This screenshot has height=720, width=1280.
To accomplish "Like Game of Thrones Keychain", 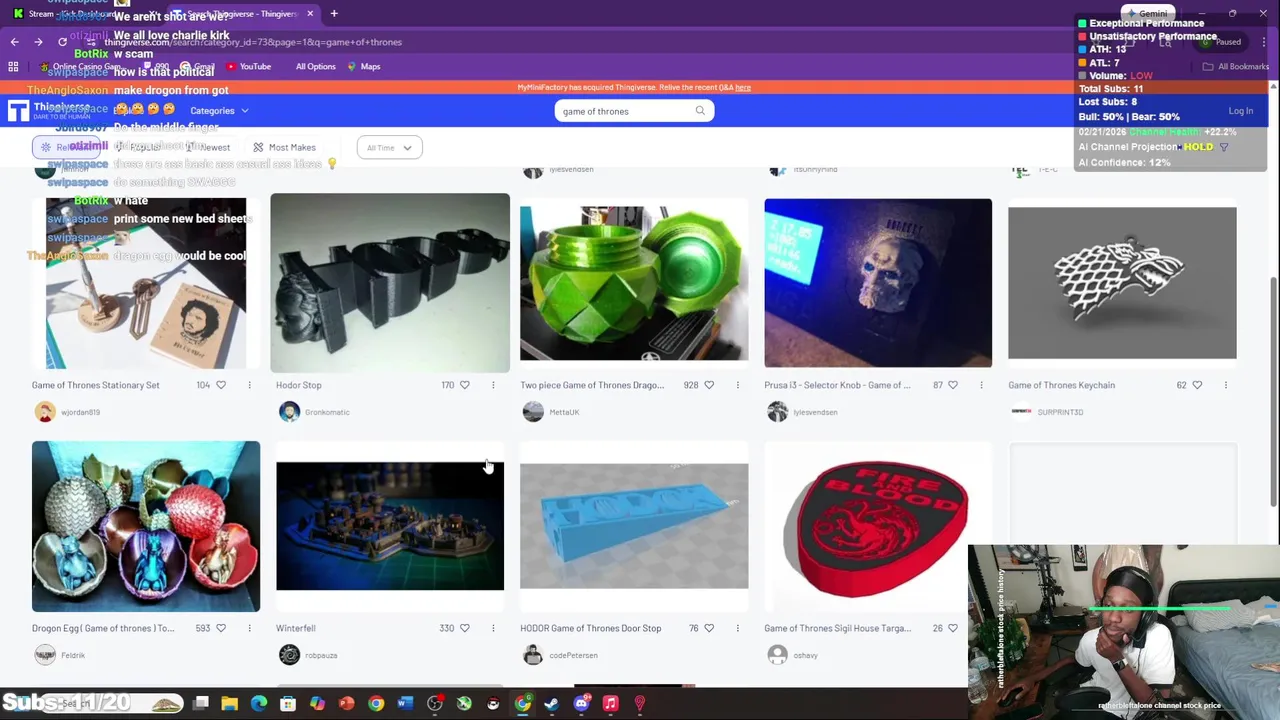I will click(x=1197, y=385).
